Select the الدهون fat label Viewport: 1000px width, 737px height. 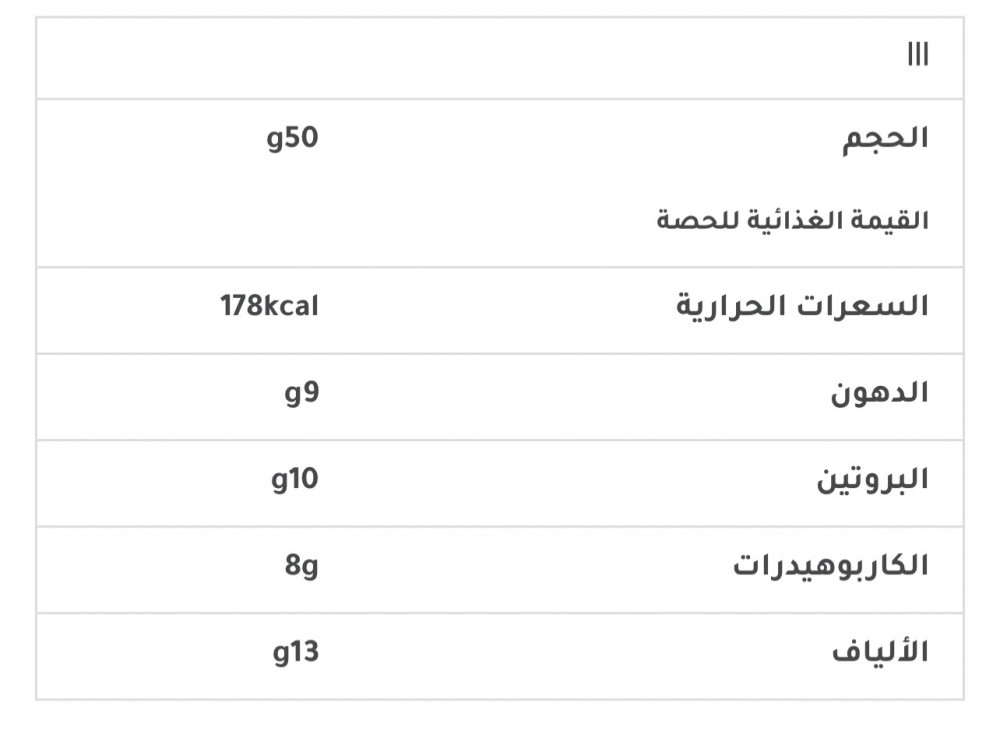[x=879, y=393]
